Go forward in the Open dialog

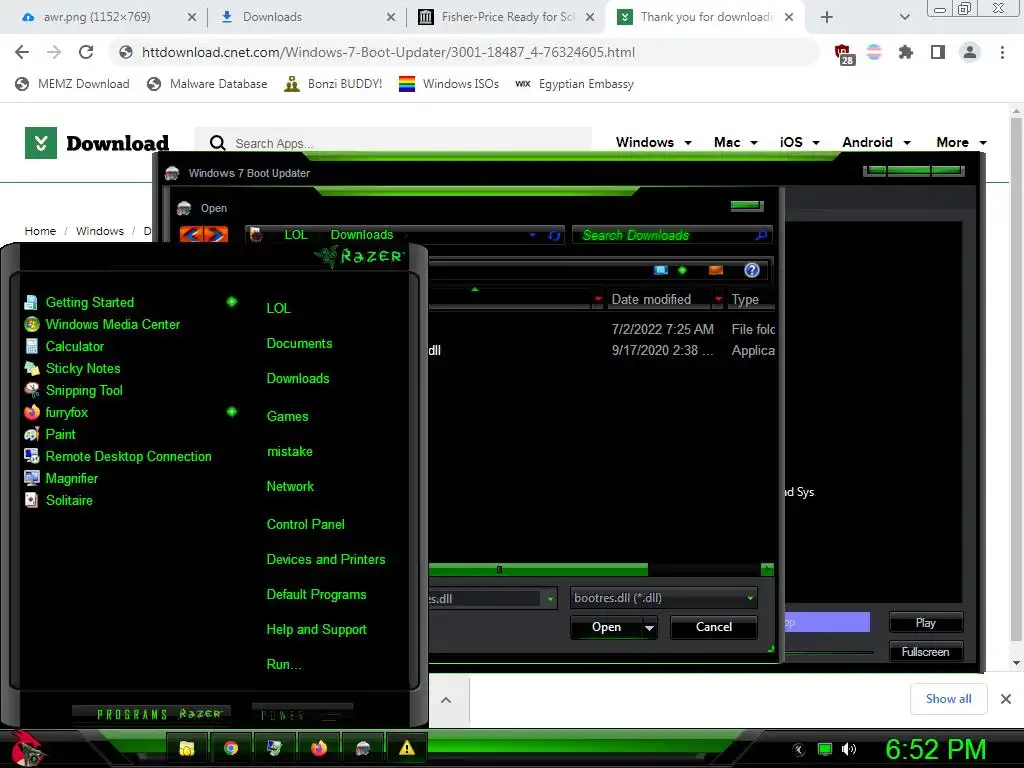click(x=216, y=234)
